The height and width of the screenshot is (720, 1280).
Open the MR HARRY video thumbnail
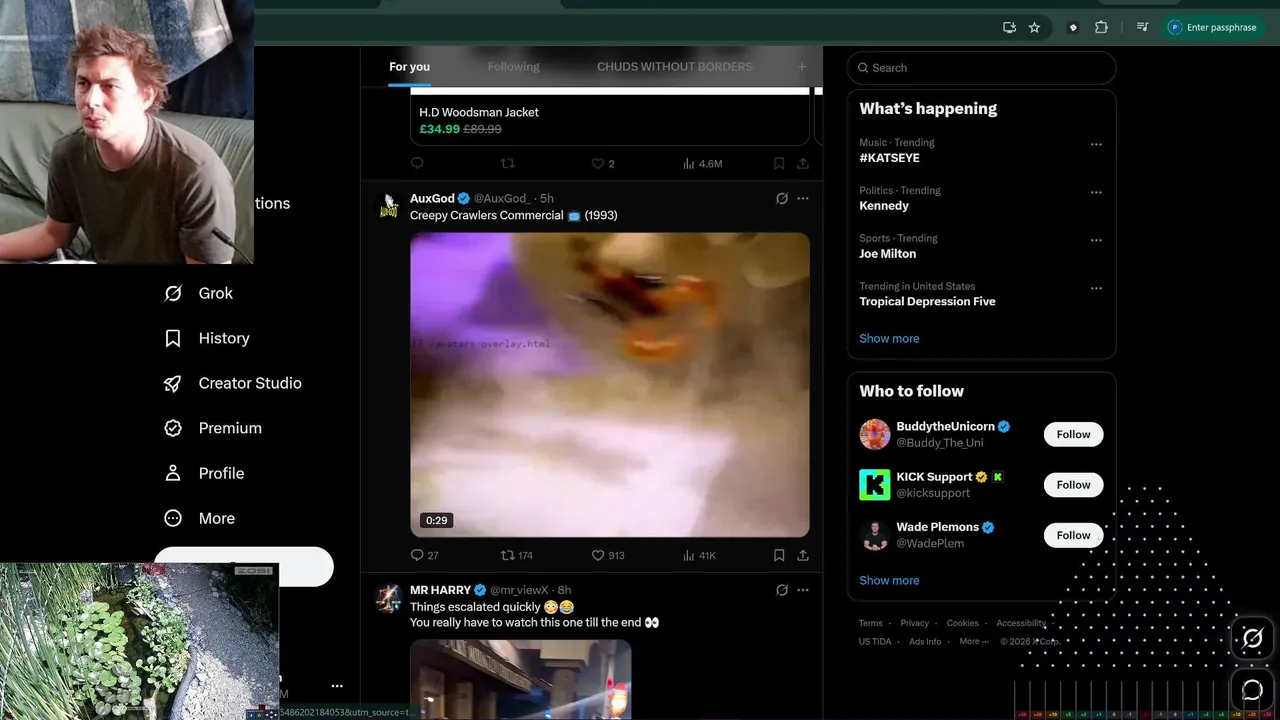point(521,679)
